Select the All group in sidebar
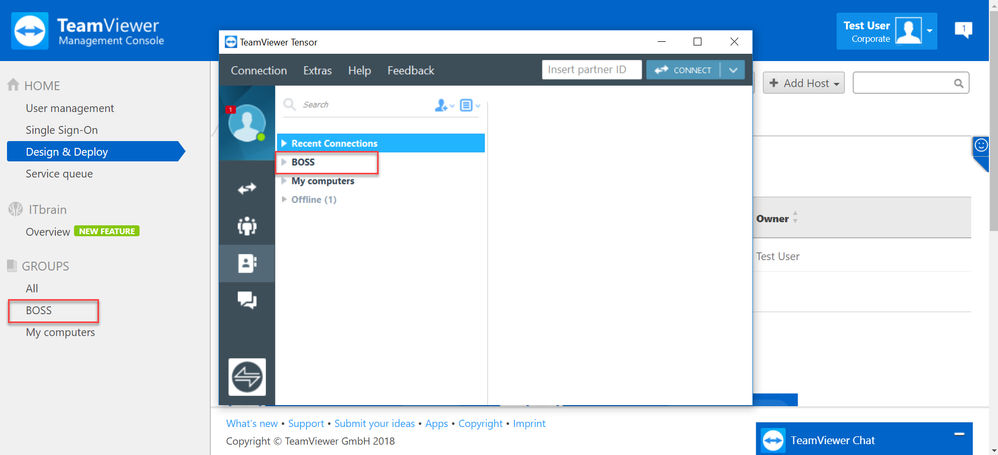998x455 pixels. tap(32, 288)
